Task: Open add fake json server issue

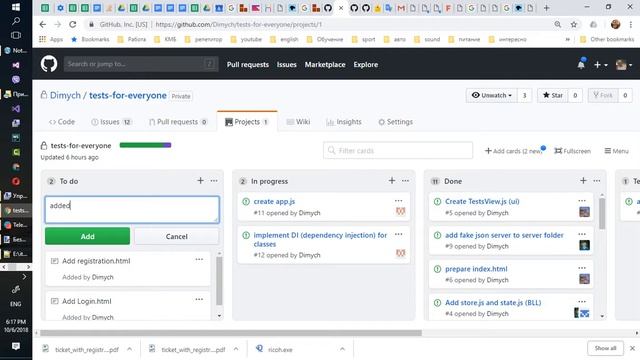Action: tap(504, 235)
